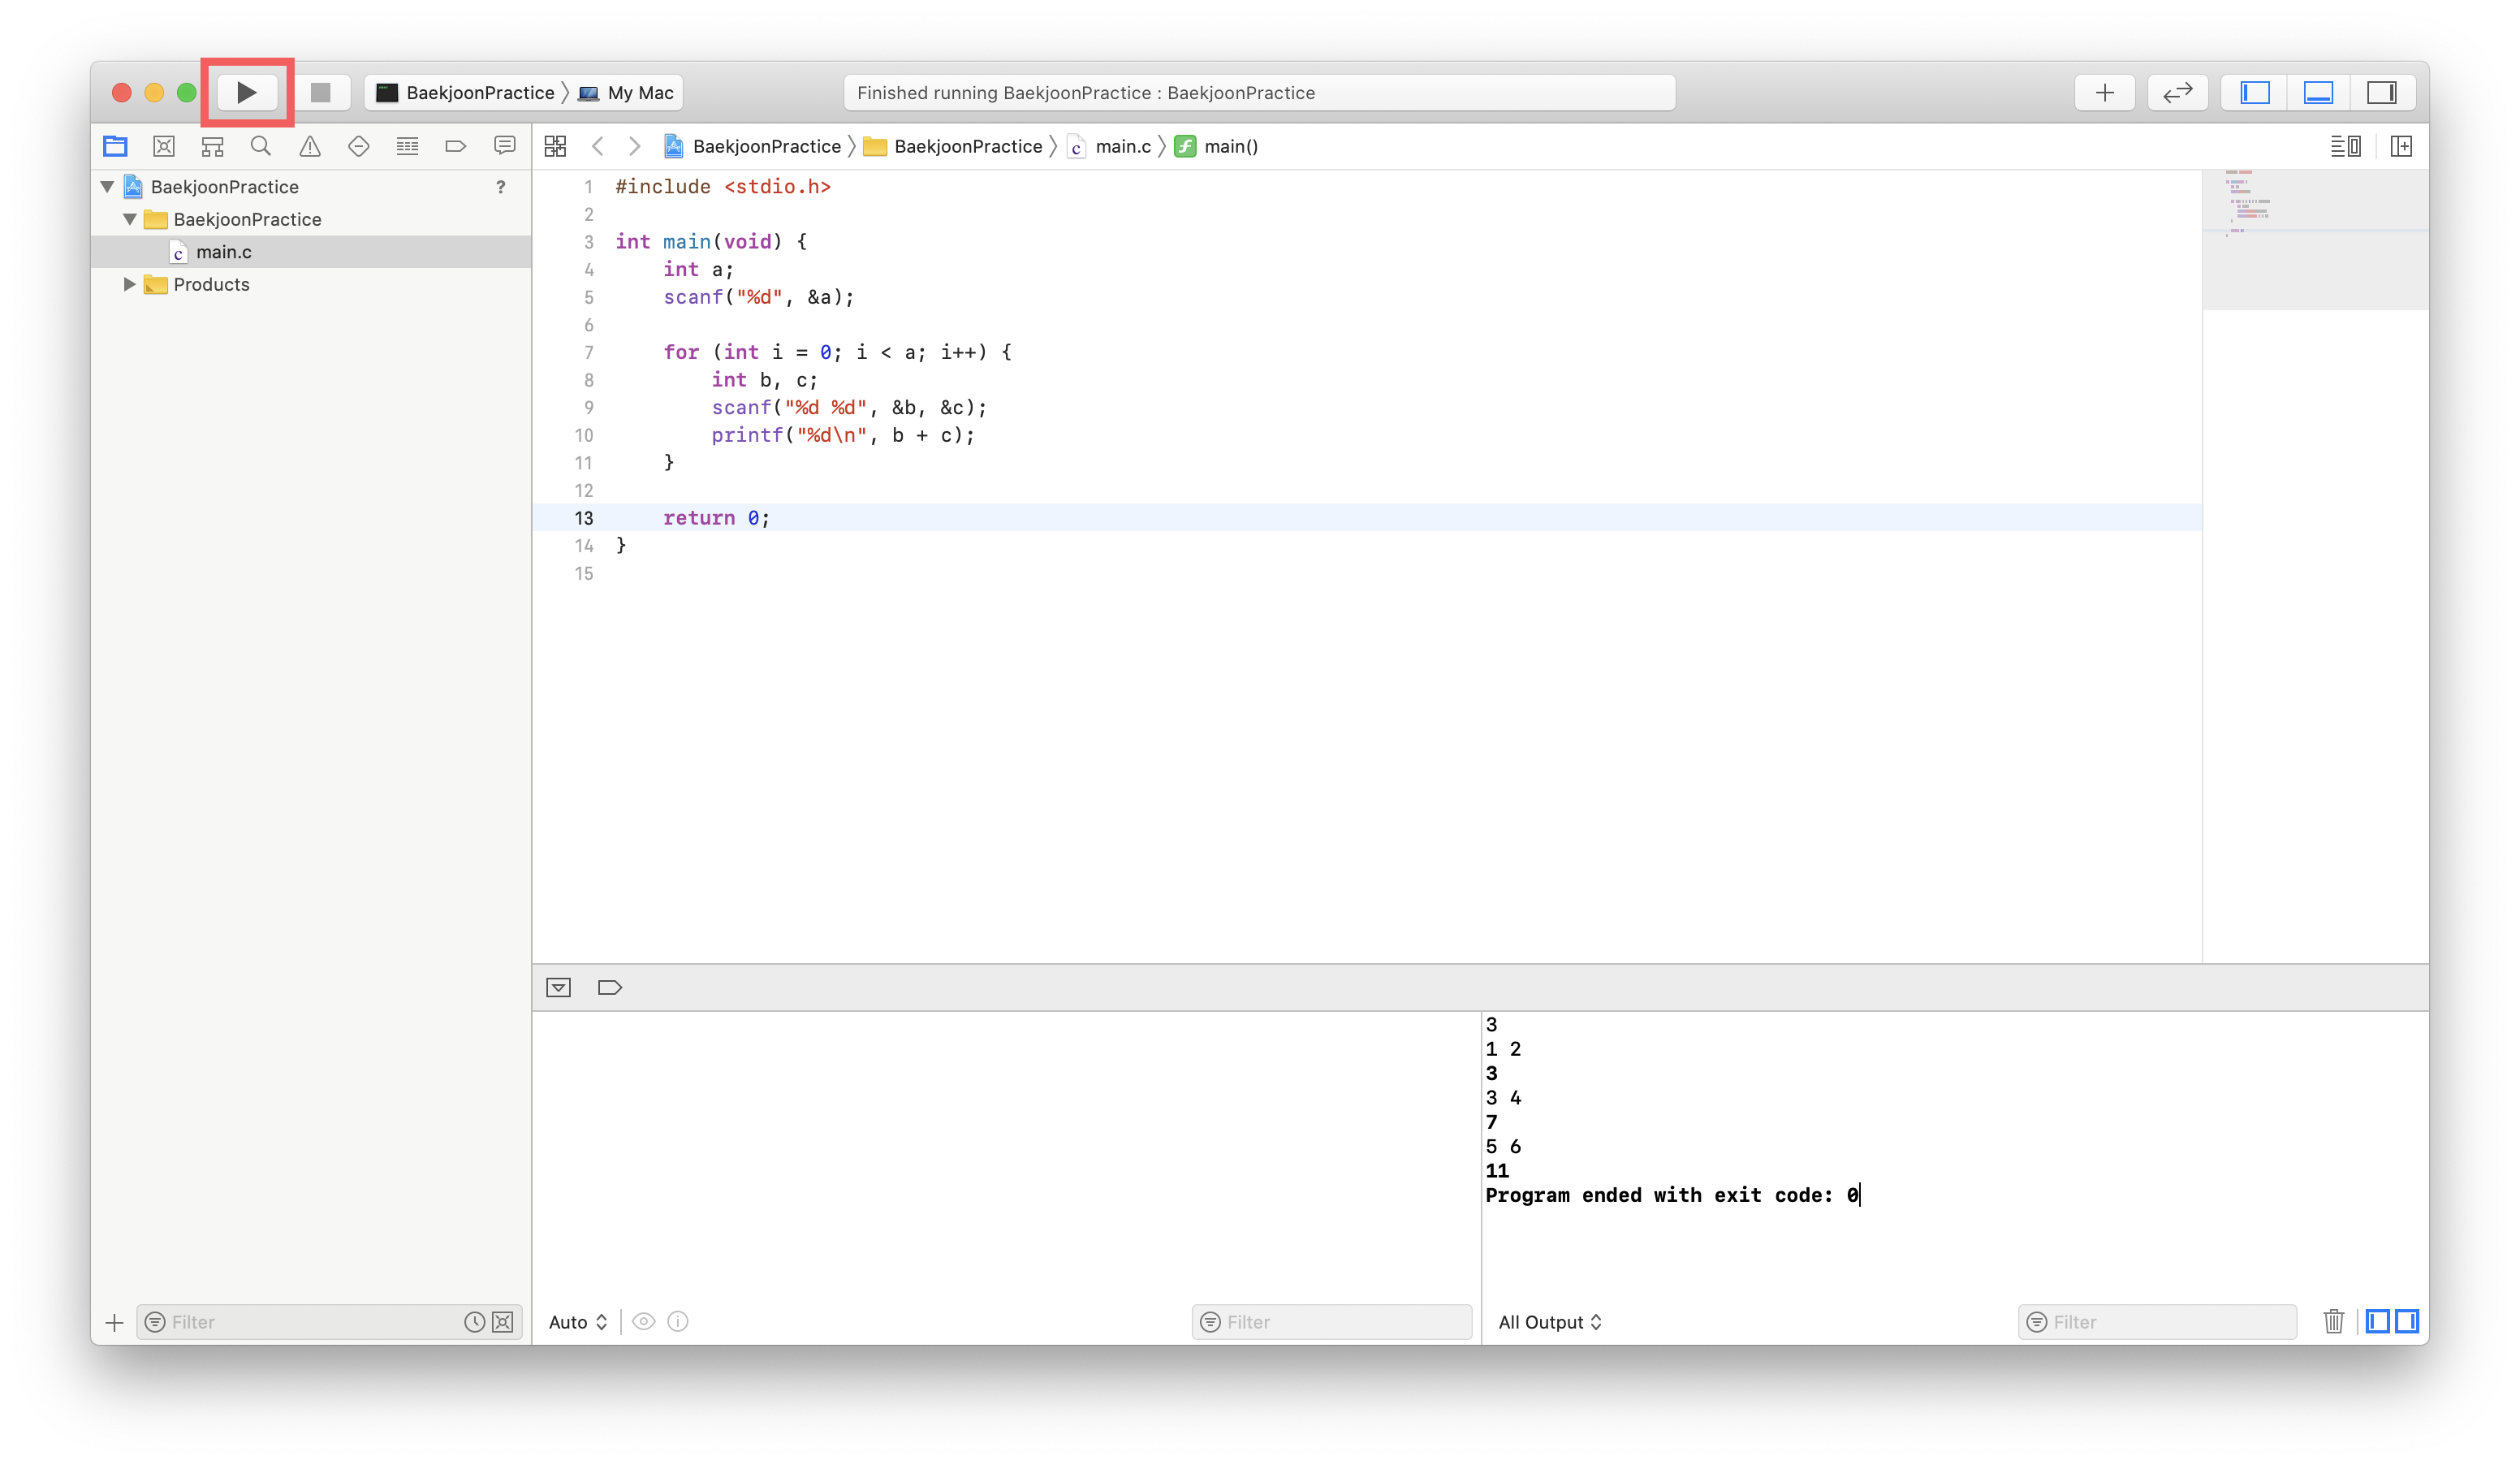
Task: Open the Issue navigator warning icon
Action: 310,147
